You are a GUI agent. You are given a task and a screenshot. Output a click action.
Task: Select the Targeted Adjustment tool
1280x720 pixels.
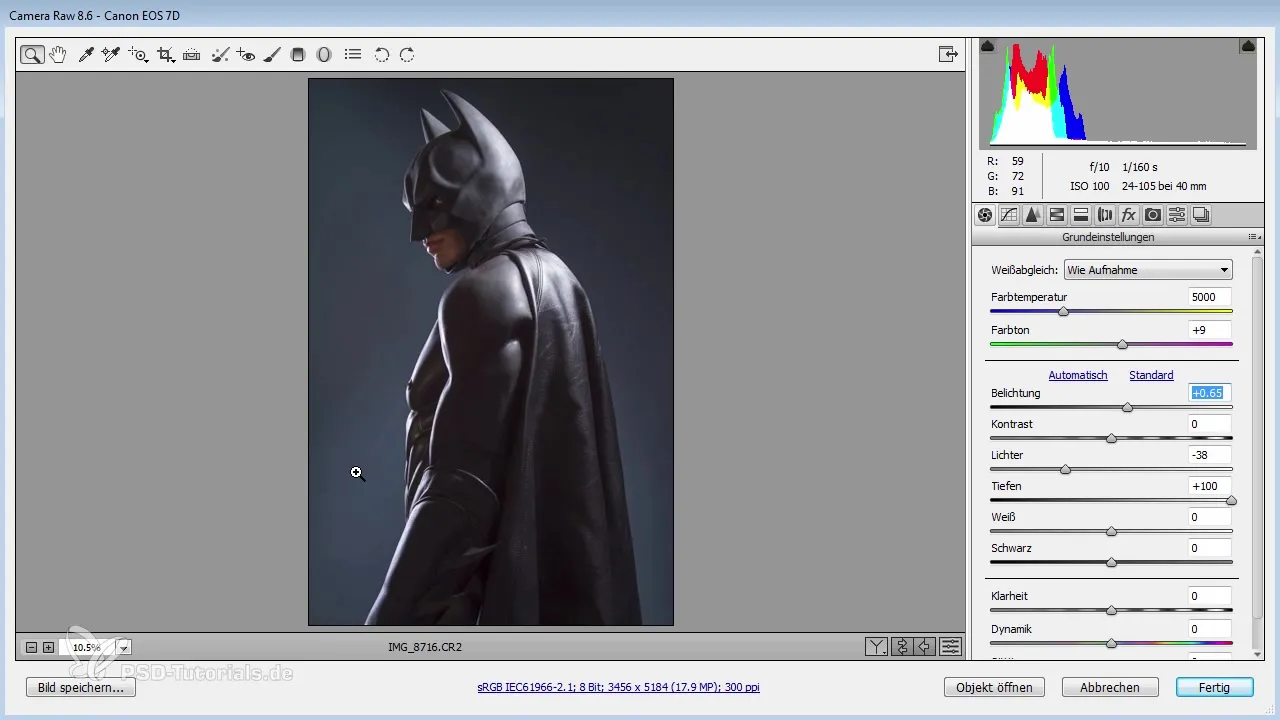pyautogui.click(x=138, y=55)
